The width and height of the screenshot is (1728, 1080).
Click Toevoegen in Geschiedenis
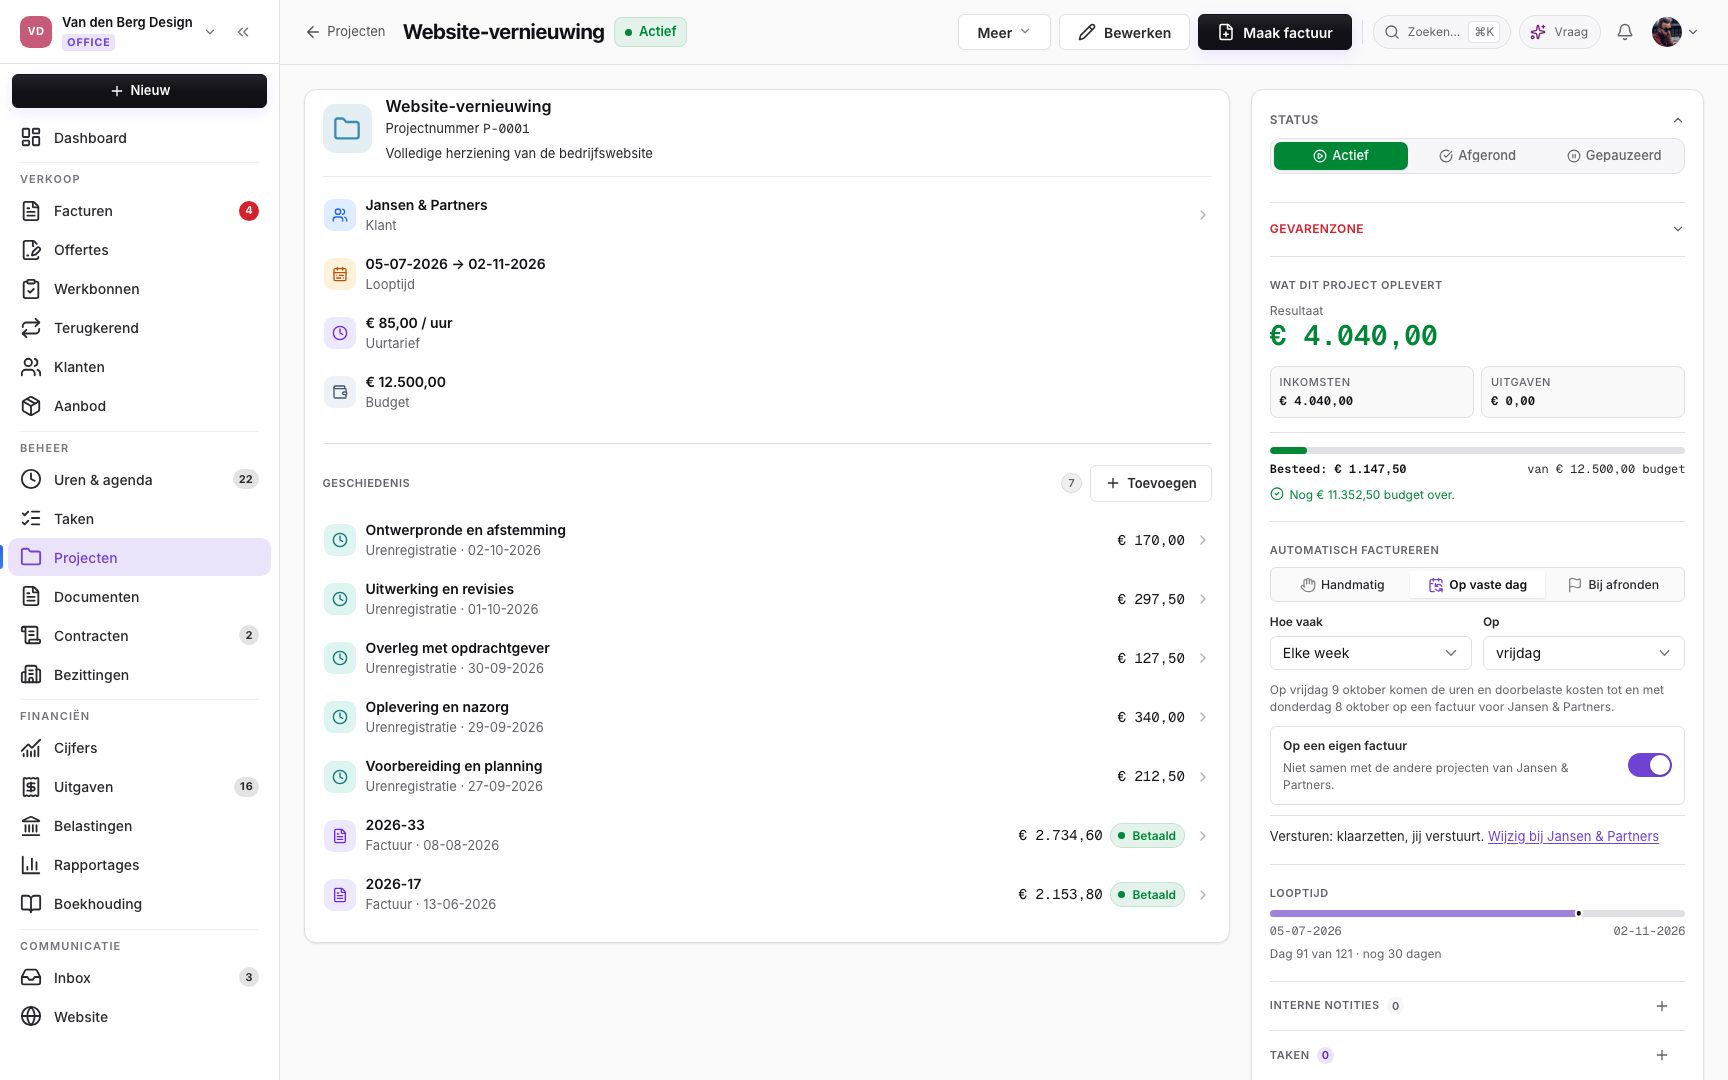coord(1151,483)
